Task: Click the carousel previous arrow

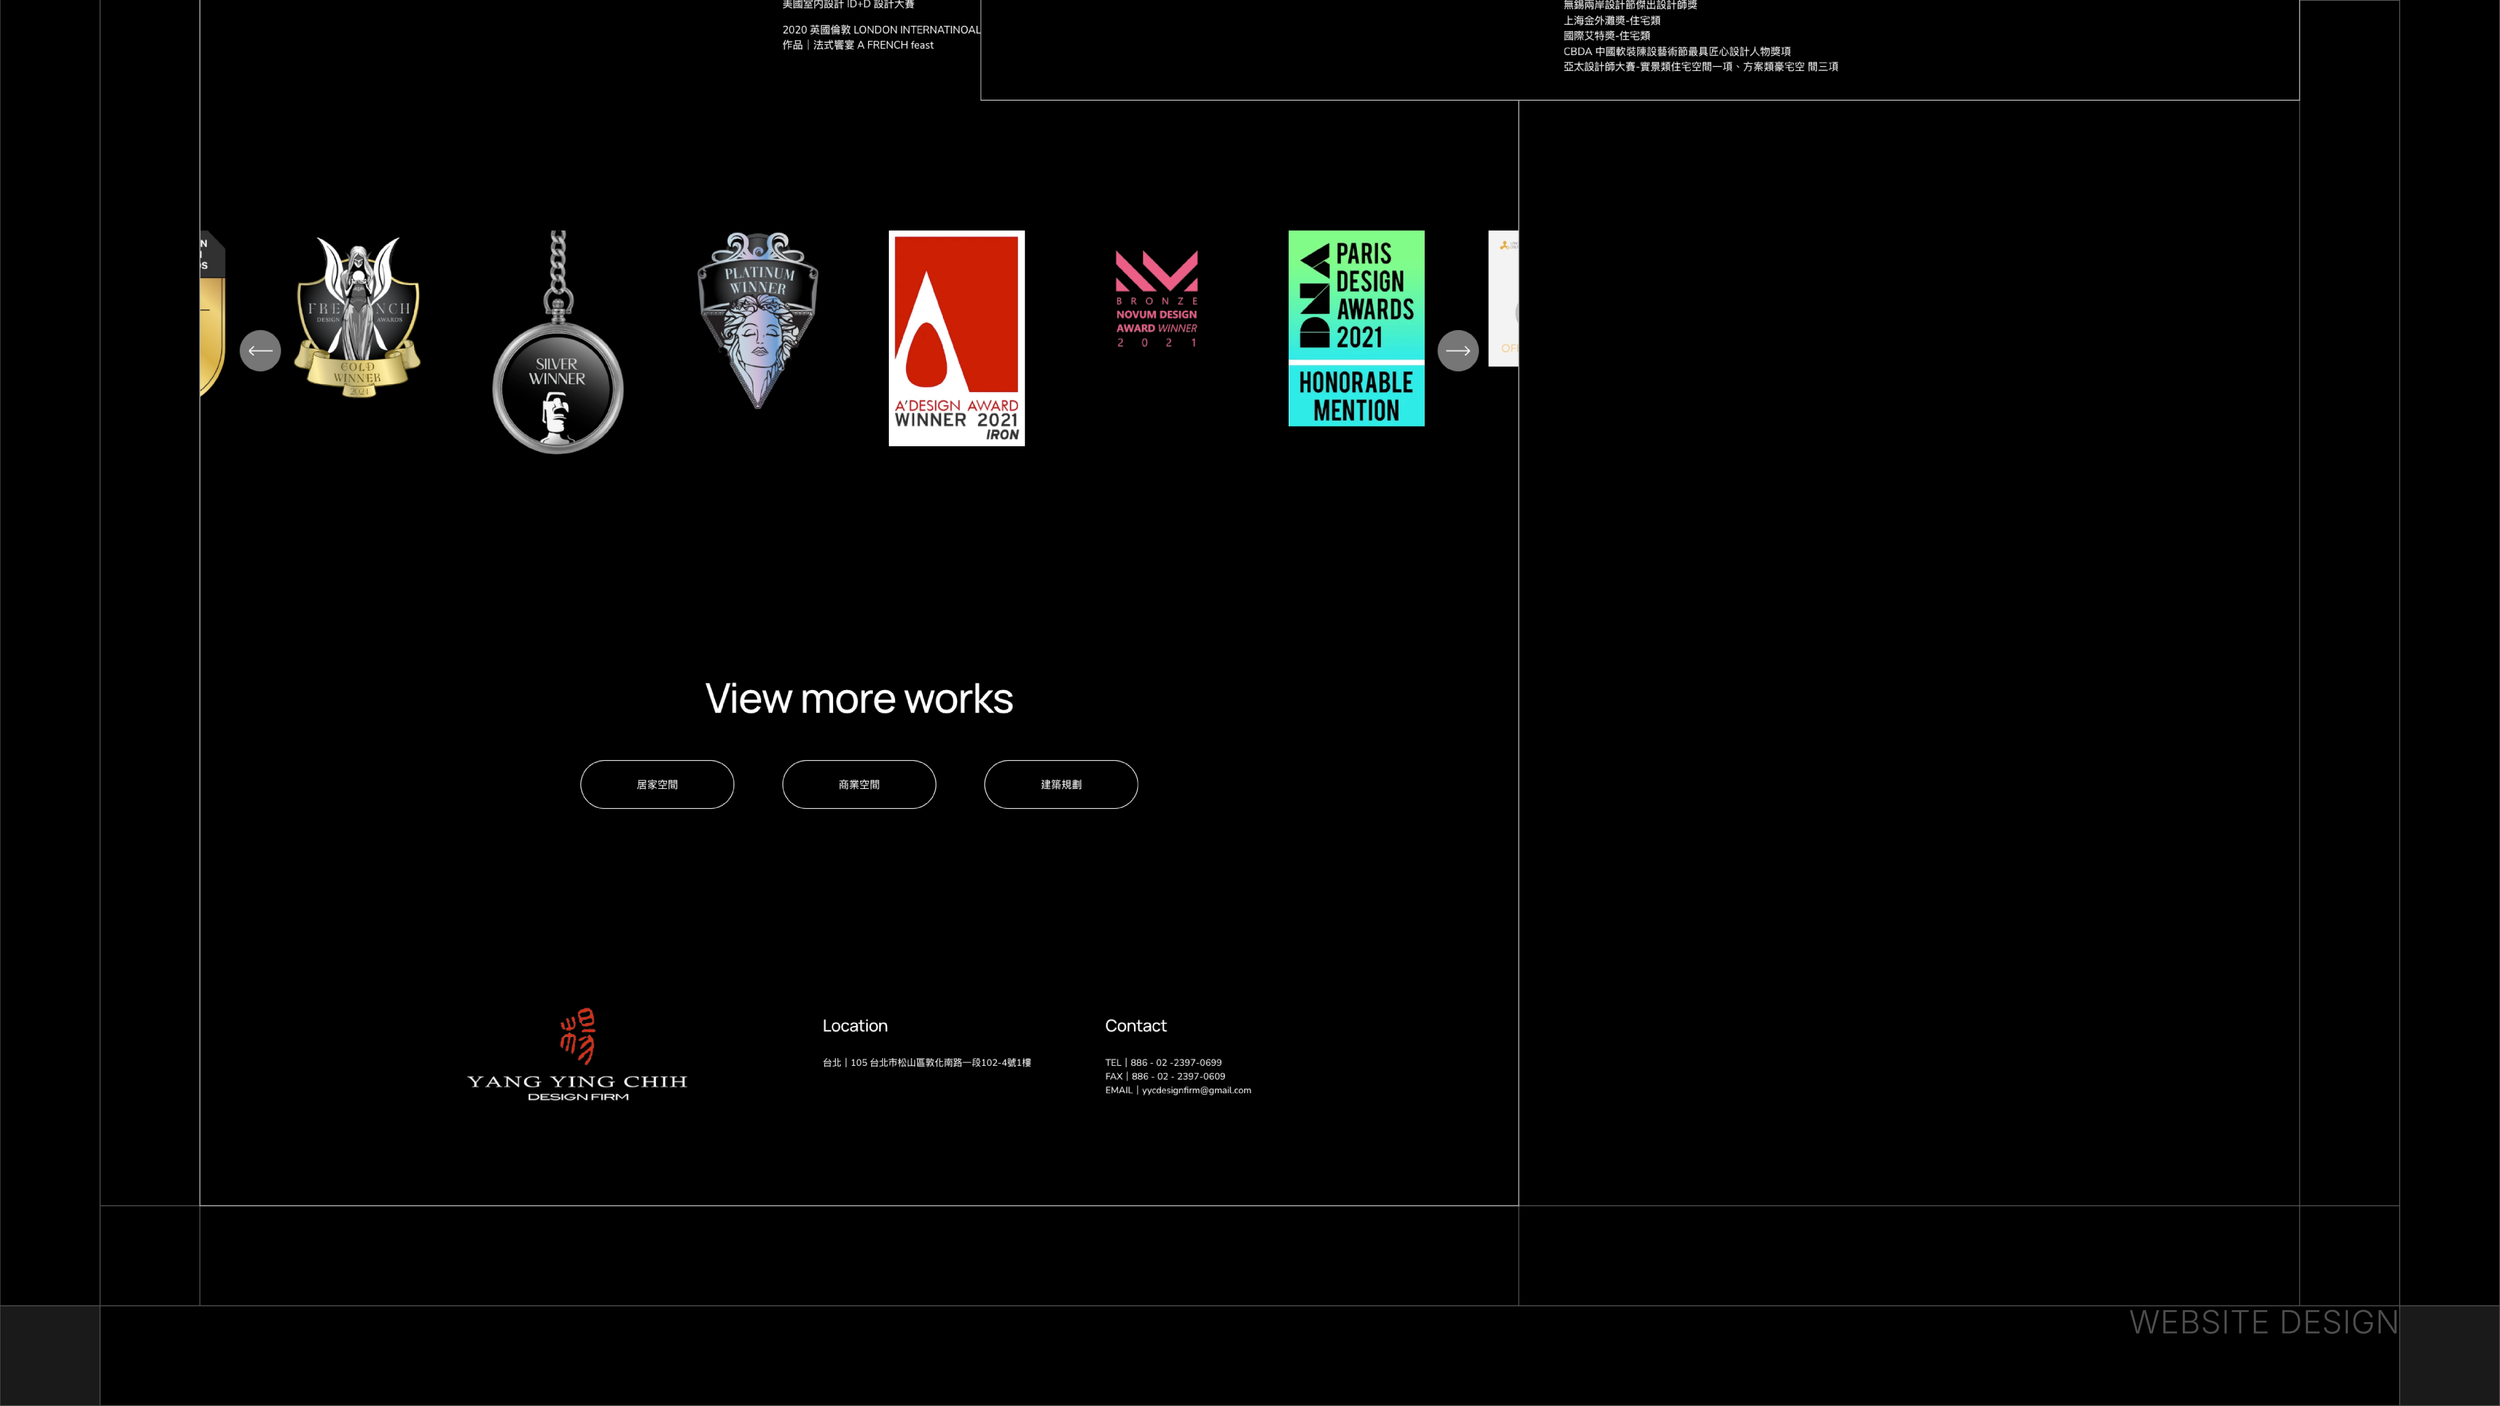Action: 260,351
